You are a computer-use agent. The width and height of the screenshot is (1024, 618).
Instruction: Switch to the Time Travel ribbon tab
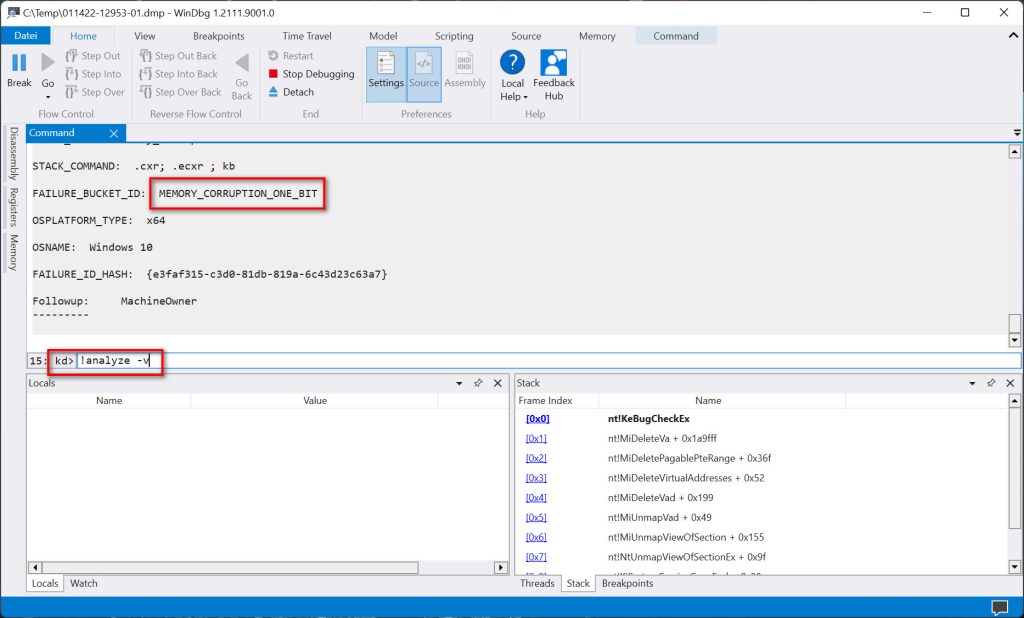(306, 35)
